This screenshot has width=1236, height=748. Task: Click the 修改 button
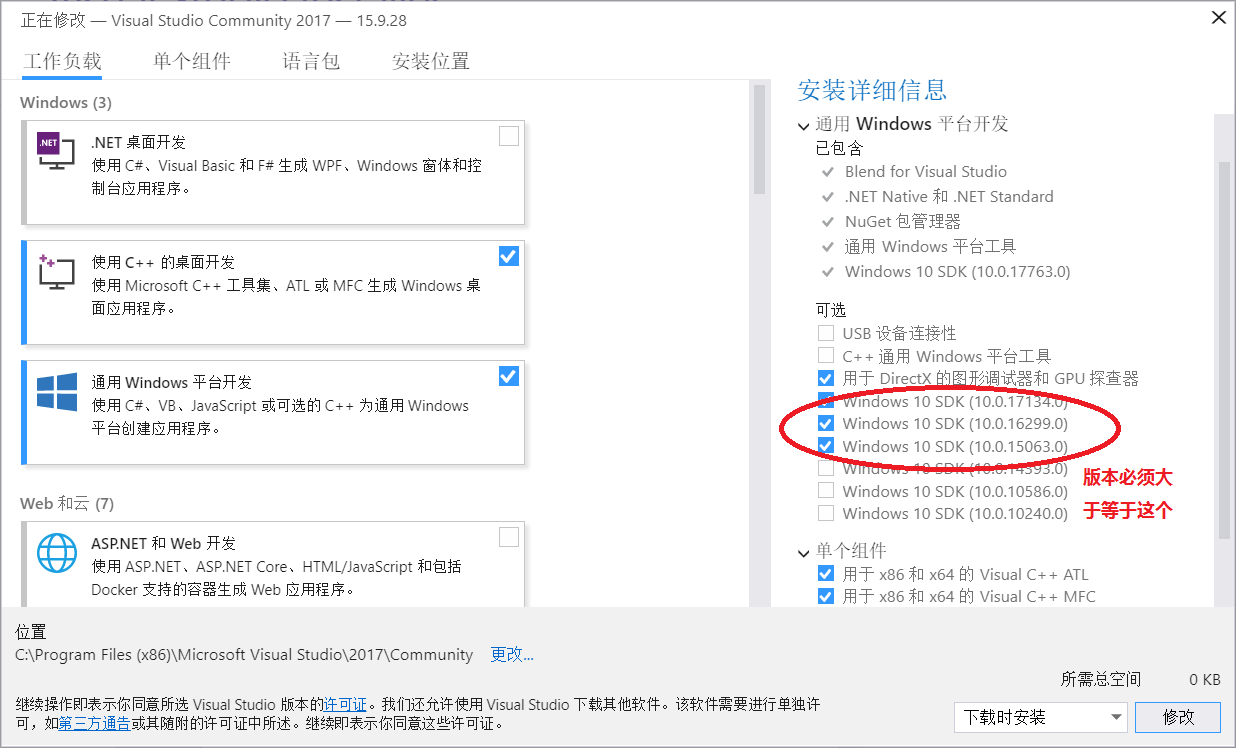coord(1178,717)
